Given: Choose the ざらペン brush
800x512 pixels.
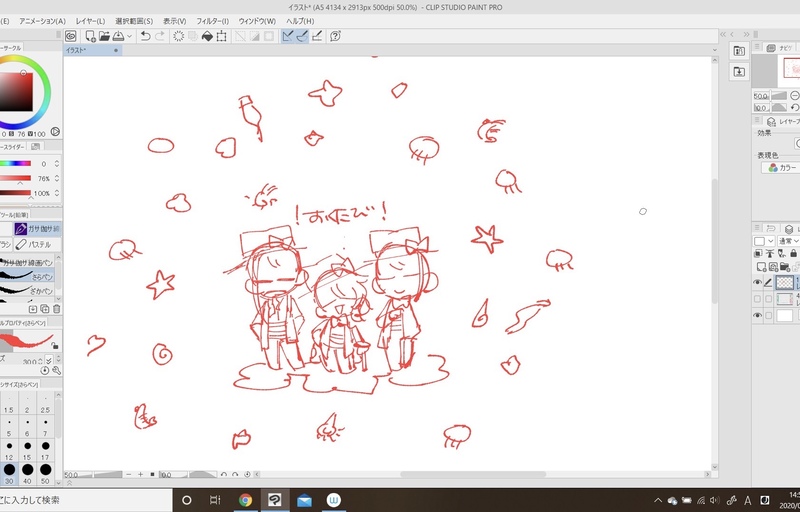Looking at the screenshot, I should [27, 276].
